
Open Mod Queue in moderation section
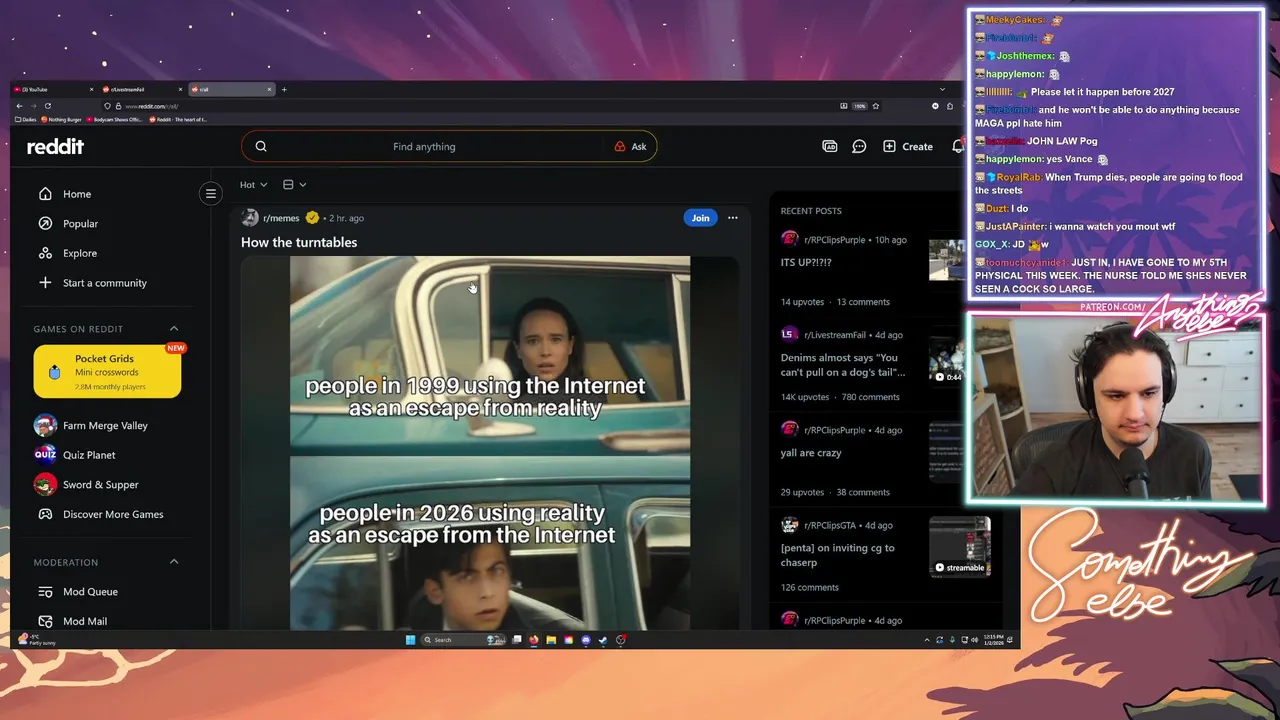pos(90,592)
